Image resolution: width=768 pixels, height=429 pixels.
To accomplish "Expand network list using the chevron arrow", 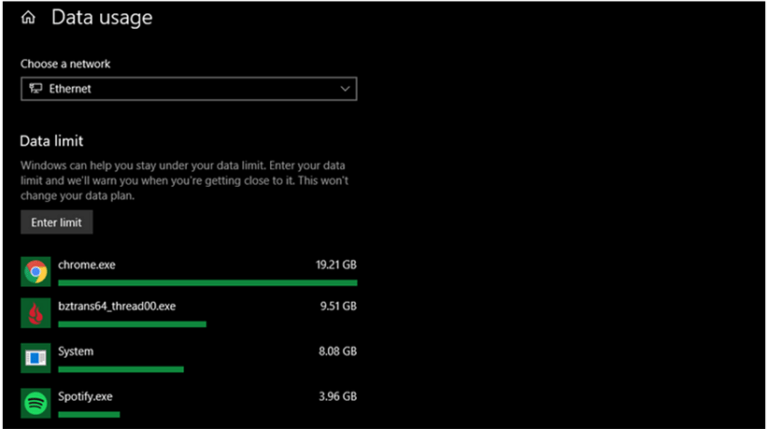I will click(345, 89).
